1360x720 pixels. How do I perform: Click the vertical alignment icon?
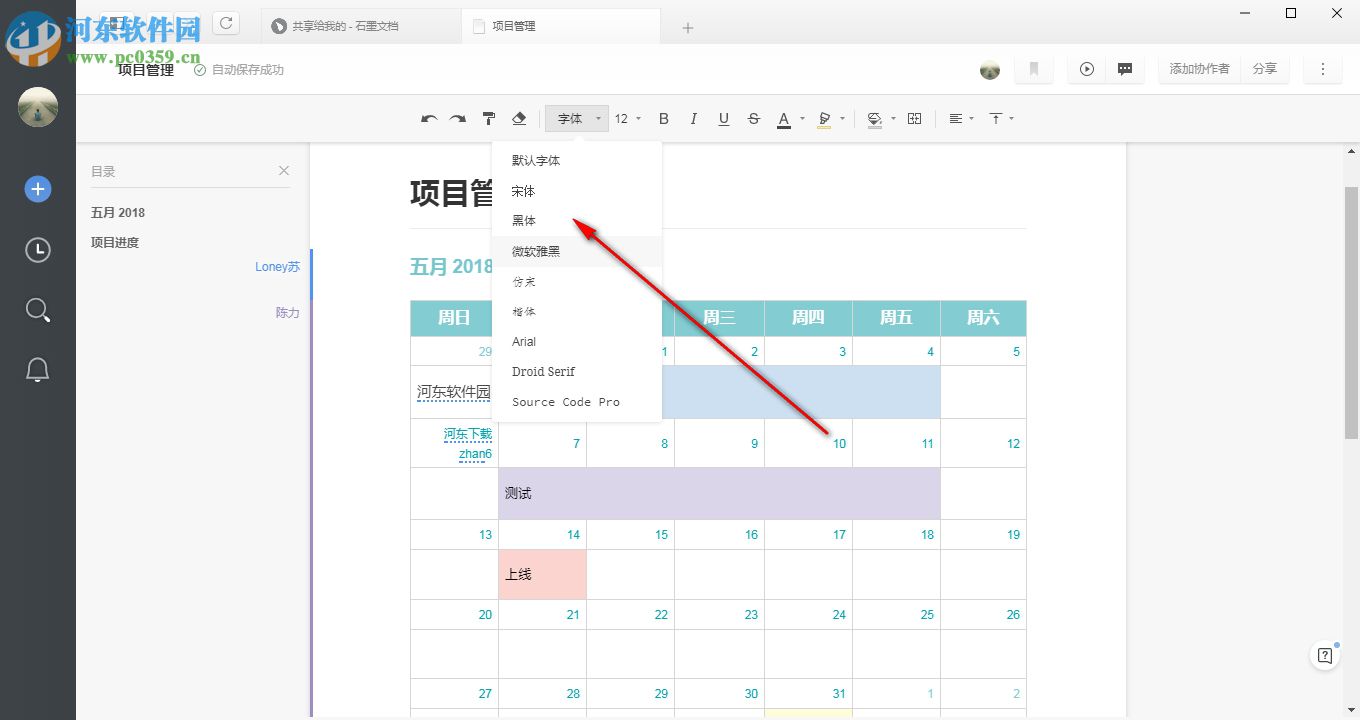[996, 119]
